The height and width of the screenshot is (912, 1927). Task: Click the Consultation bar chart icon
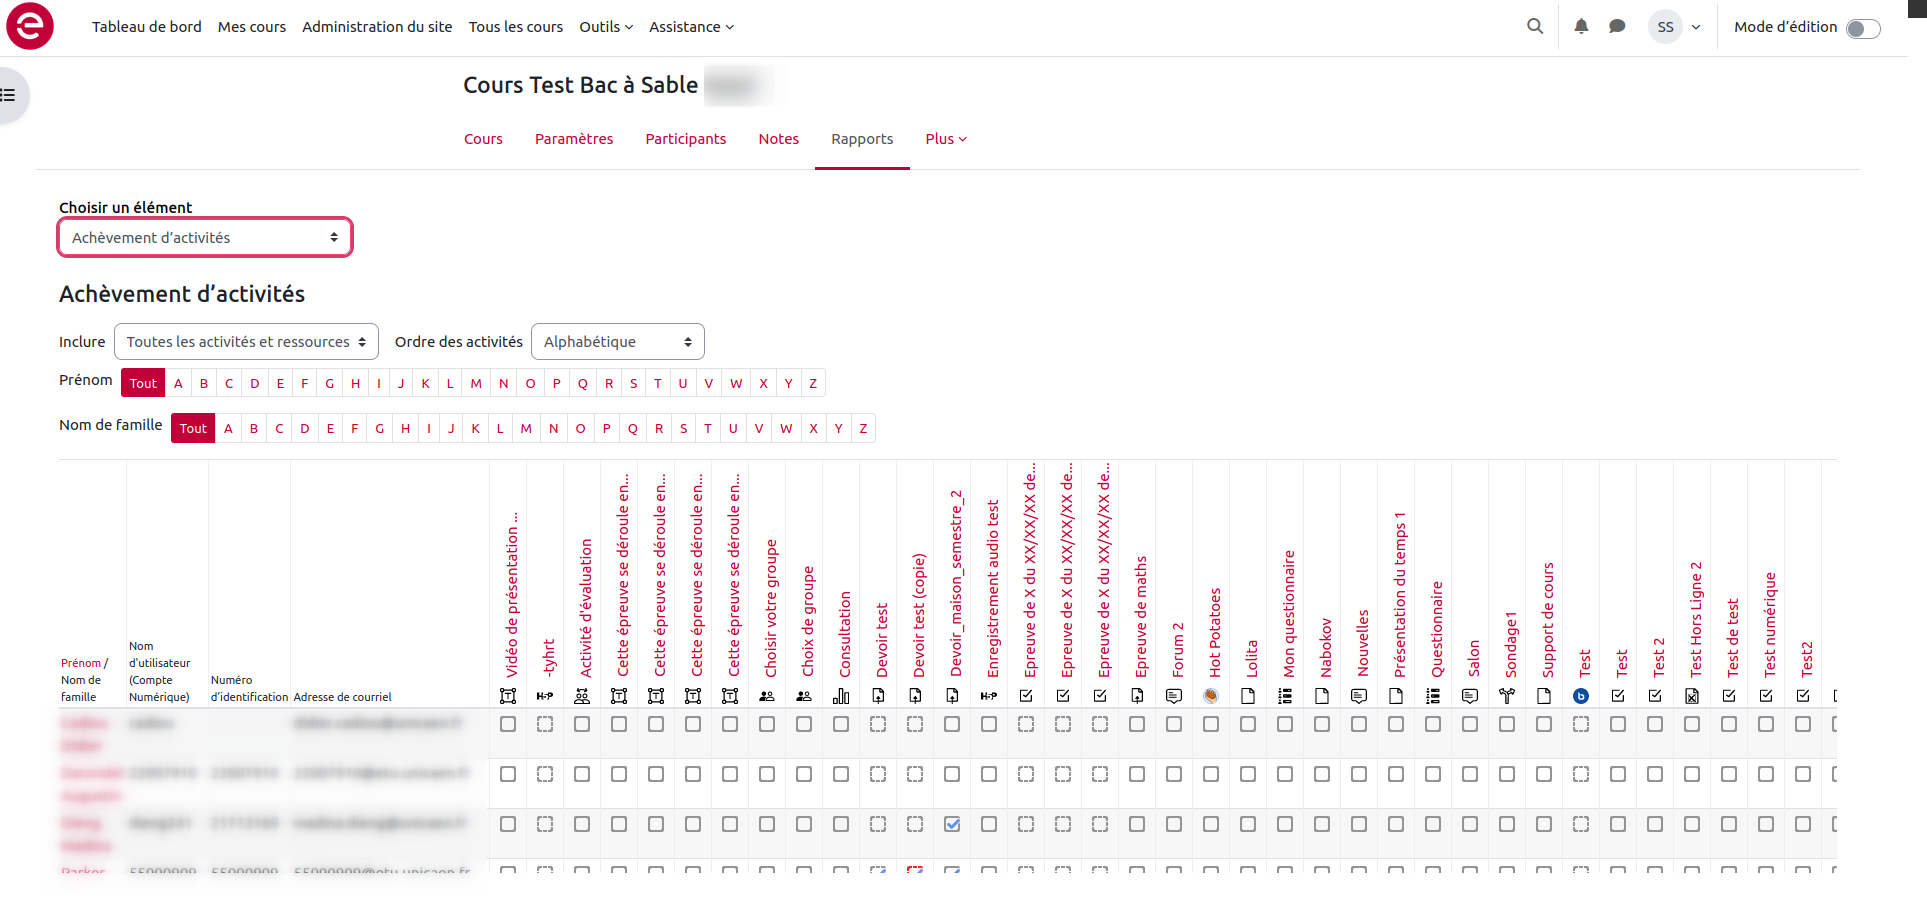tap(841, 696)
